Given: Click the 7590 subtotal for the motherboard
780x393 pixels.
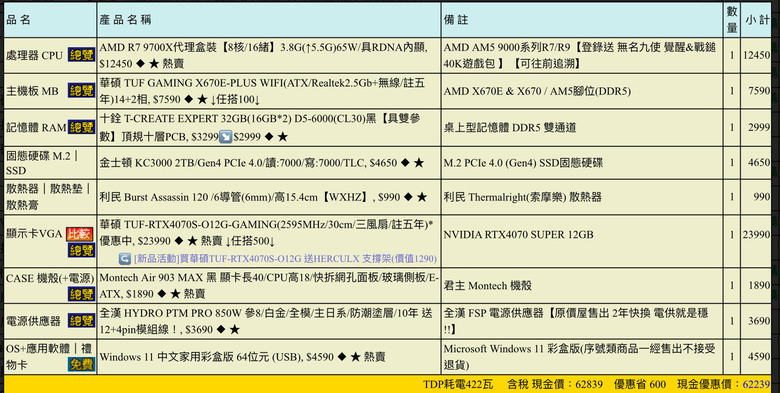Looking at the screenshot, I should coord(759,91).
